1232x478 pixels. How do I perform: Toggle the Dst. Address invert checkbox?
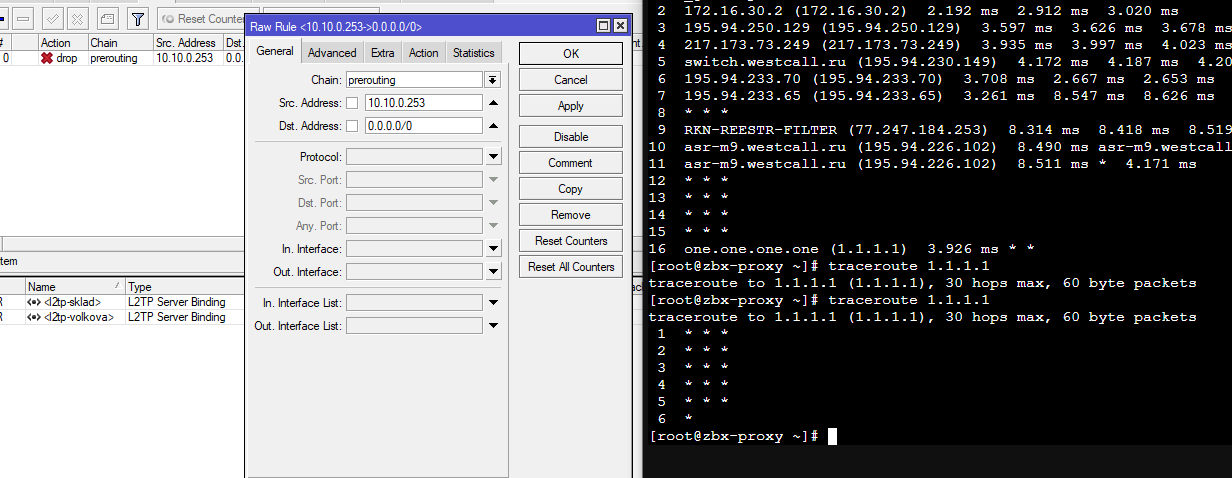tap(352, 126)
